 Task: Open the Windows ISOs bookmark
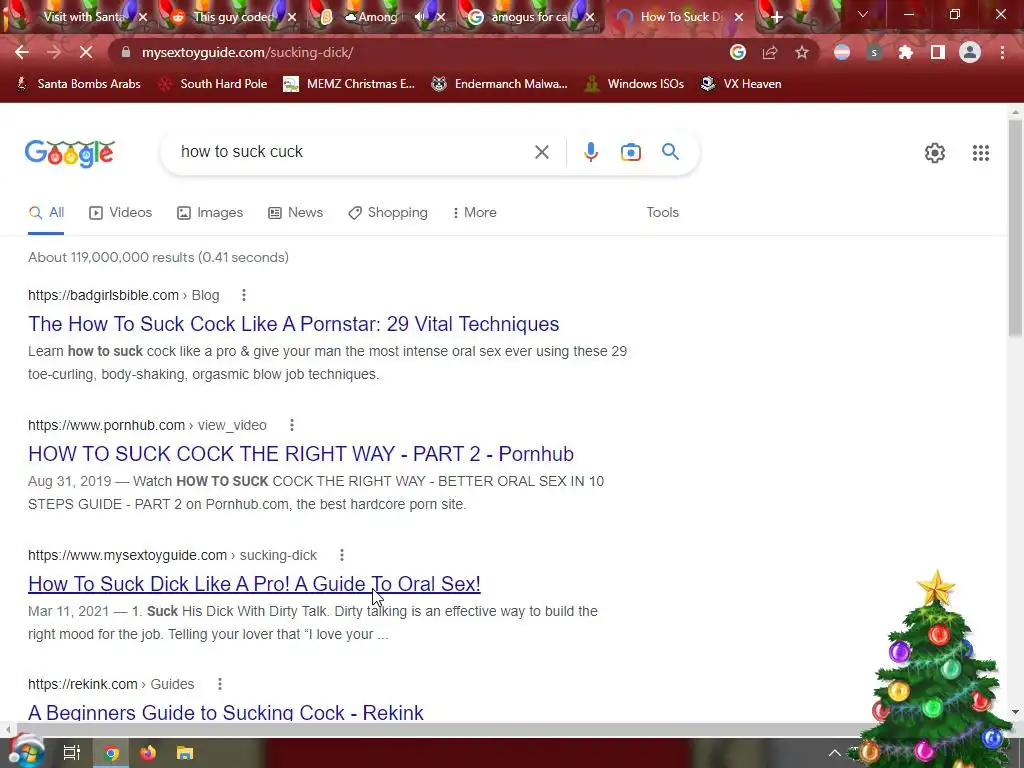click(x=634, y=84)
